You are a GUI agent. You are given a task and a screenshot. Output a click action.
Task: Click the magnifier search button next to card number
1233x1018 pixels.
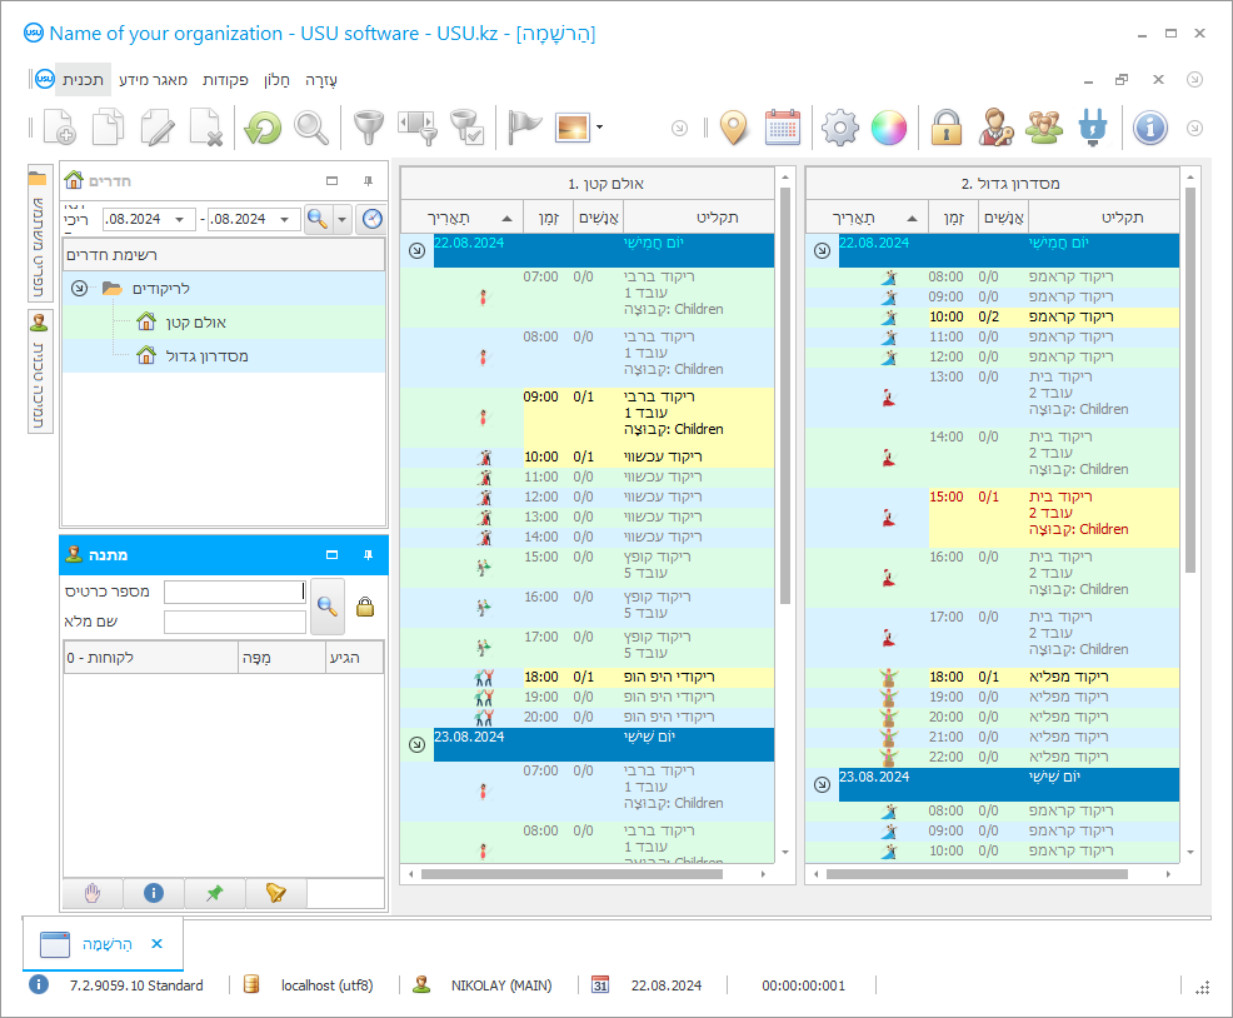pyautogui.click(x=327, y=606)
